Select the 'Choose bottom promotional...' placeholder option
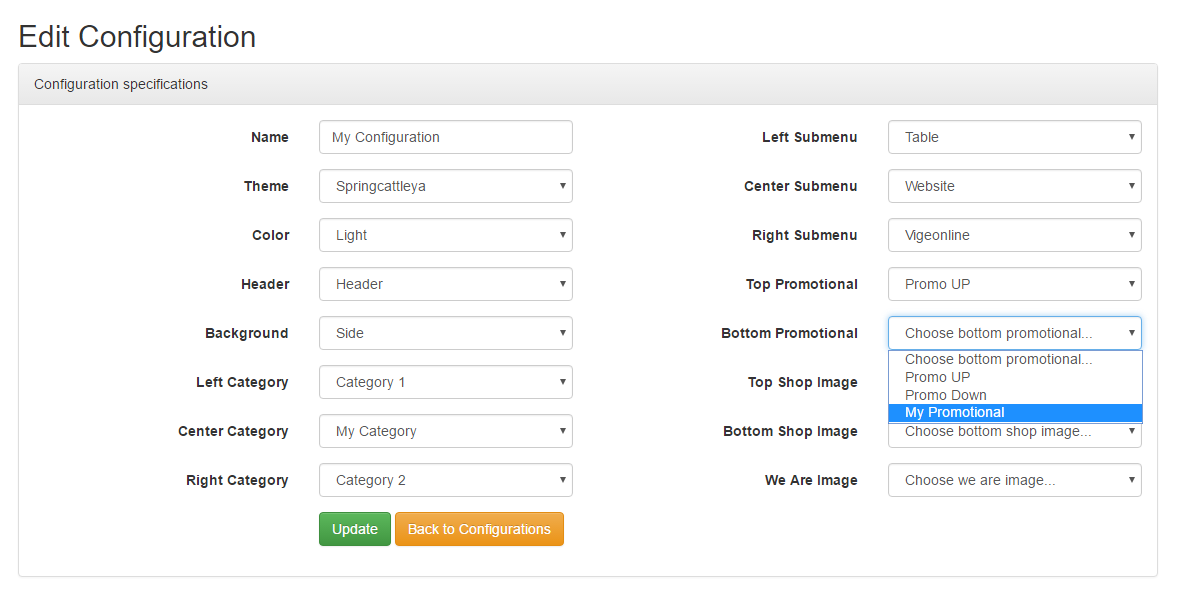 tap(1015, 359)
